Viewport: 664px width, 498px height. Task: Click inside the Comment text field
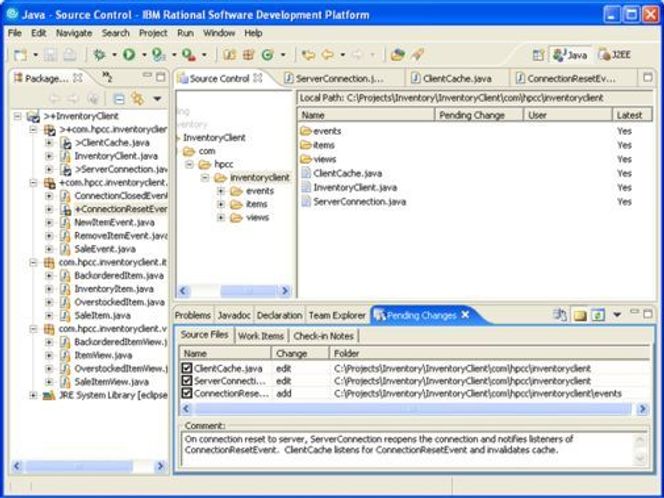tap(410, 449)
